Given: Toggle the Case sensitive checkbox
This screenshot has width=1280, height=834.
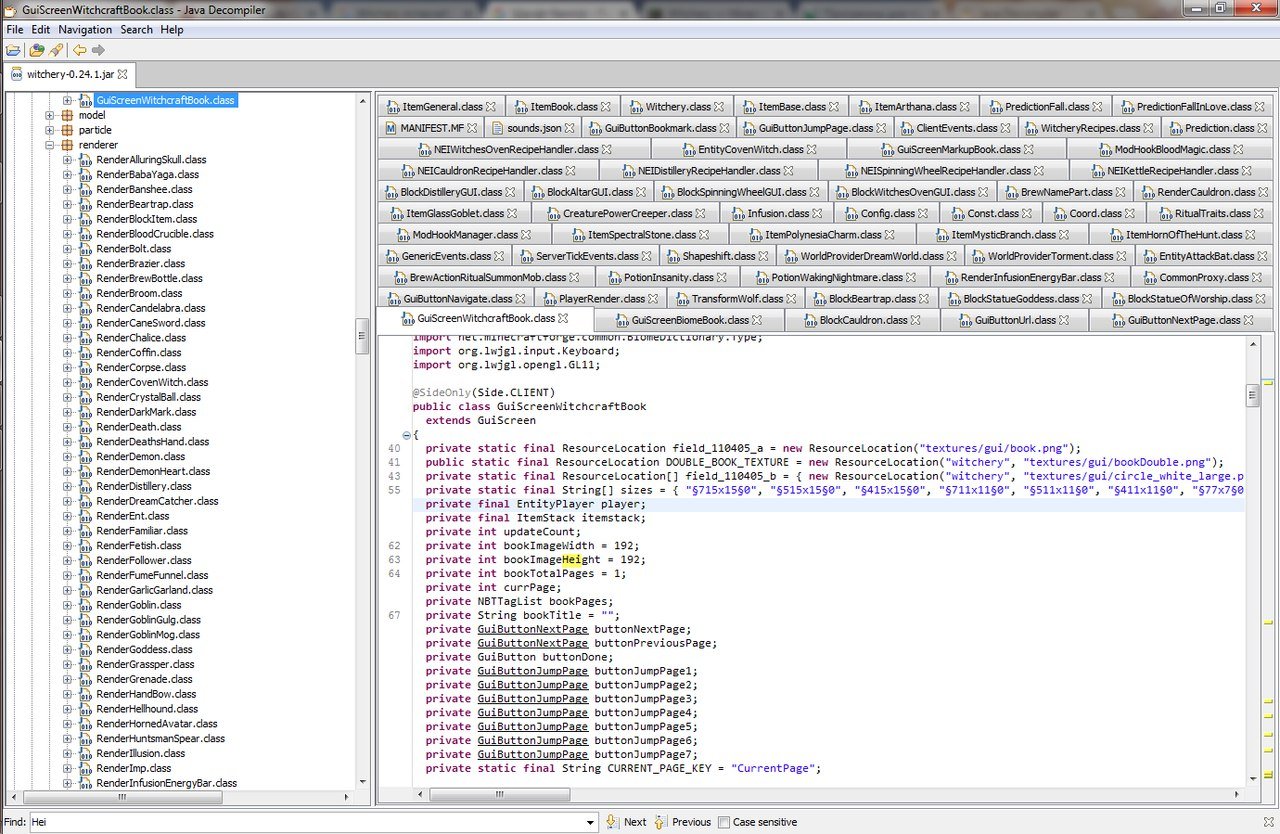Looking at the screenshot, I should (724, 822).
